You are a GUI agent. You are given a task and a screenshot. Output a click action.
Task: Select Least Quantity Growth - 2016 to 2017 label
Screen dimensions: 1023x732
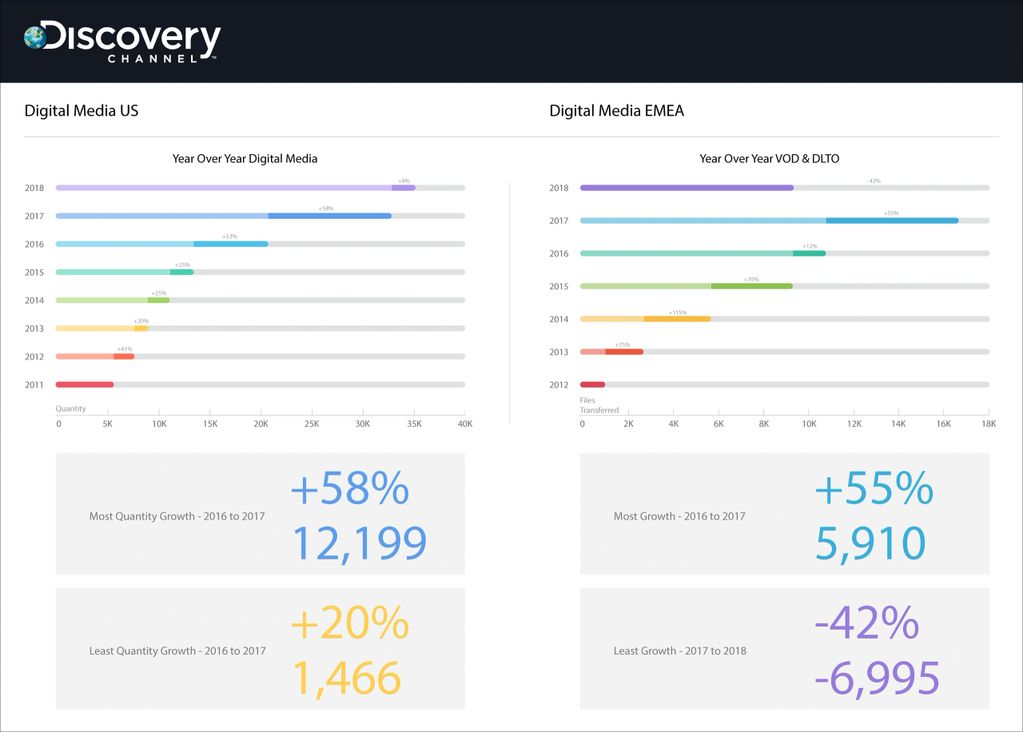point(177,650)
